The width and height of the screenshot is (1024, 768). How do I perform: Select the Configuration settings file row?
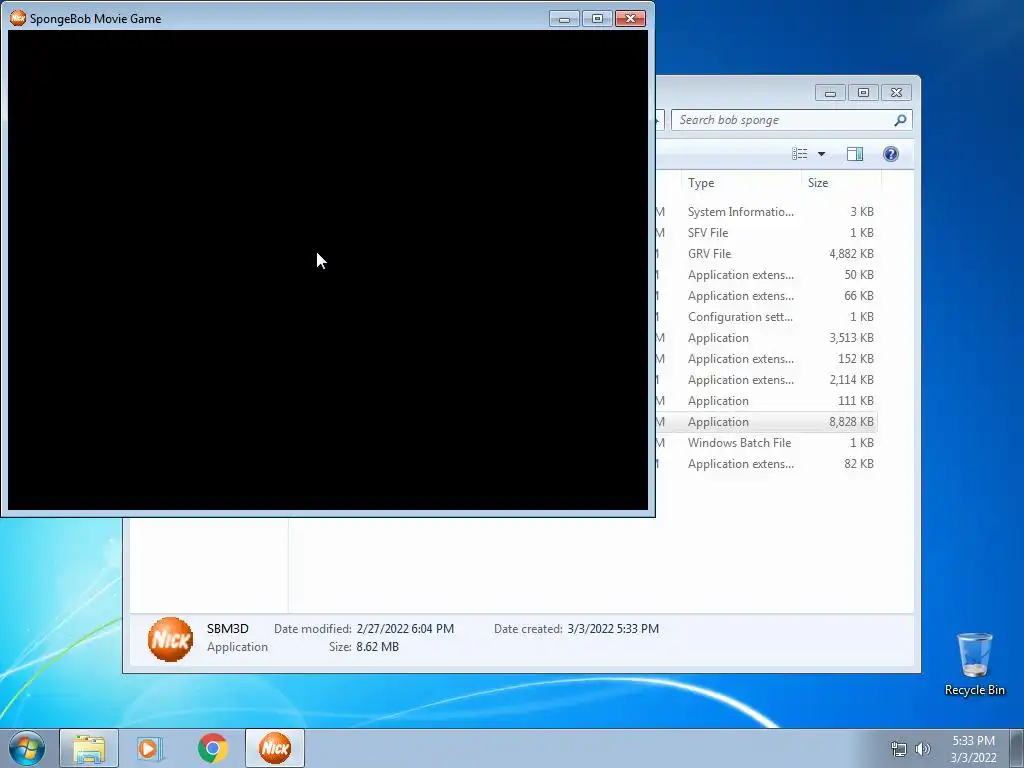click(766, 317)
